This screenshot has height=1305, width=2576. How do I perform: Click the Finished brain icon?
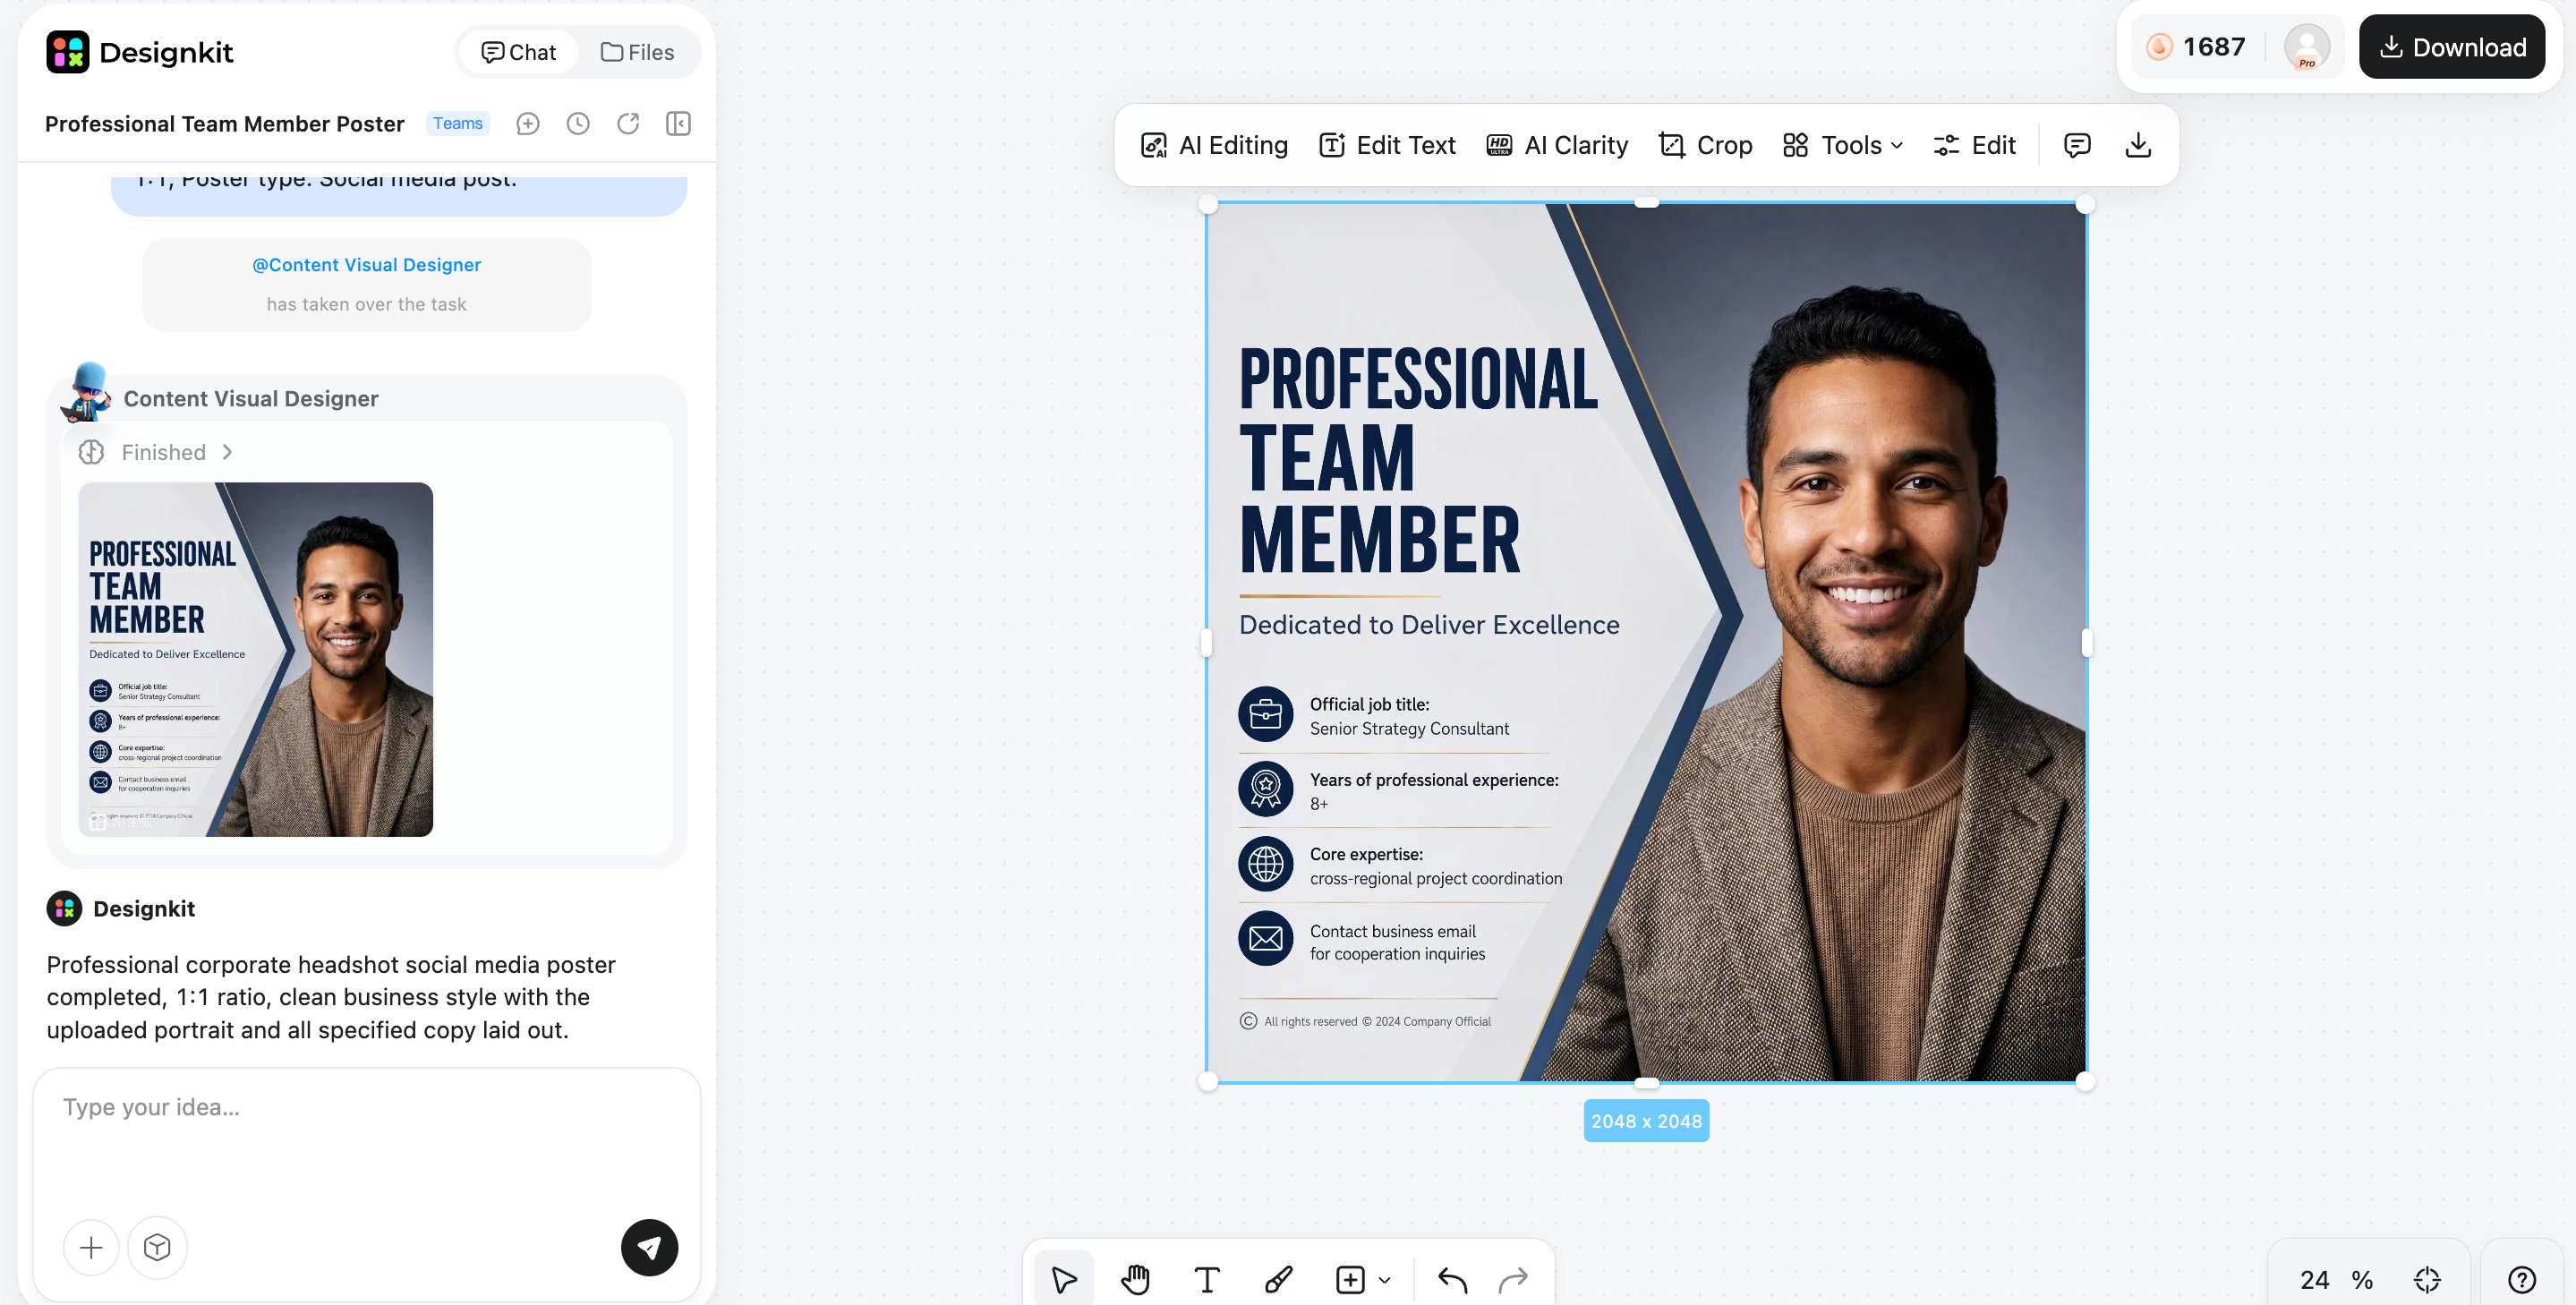click(x=91, y=452)
